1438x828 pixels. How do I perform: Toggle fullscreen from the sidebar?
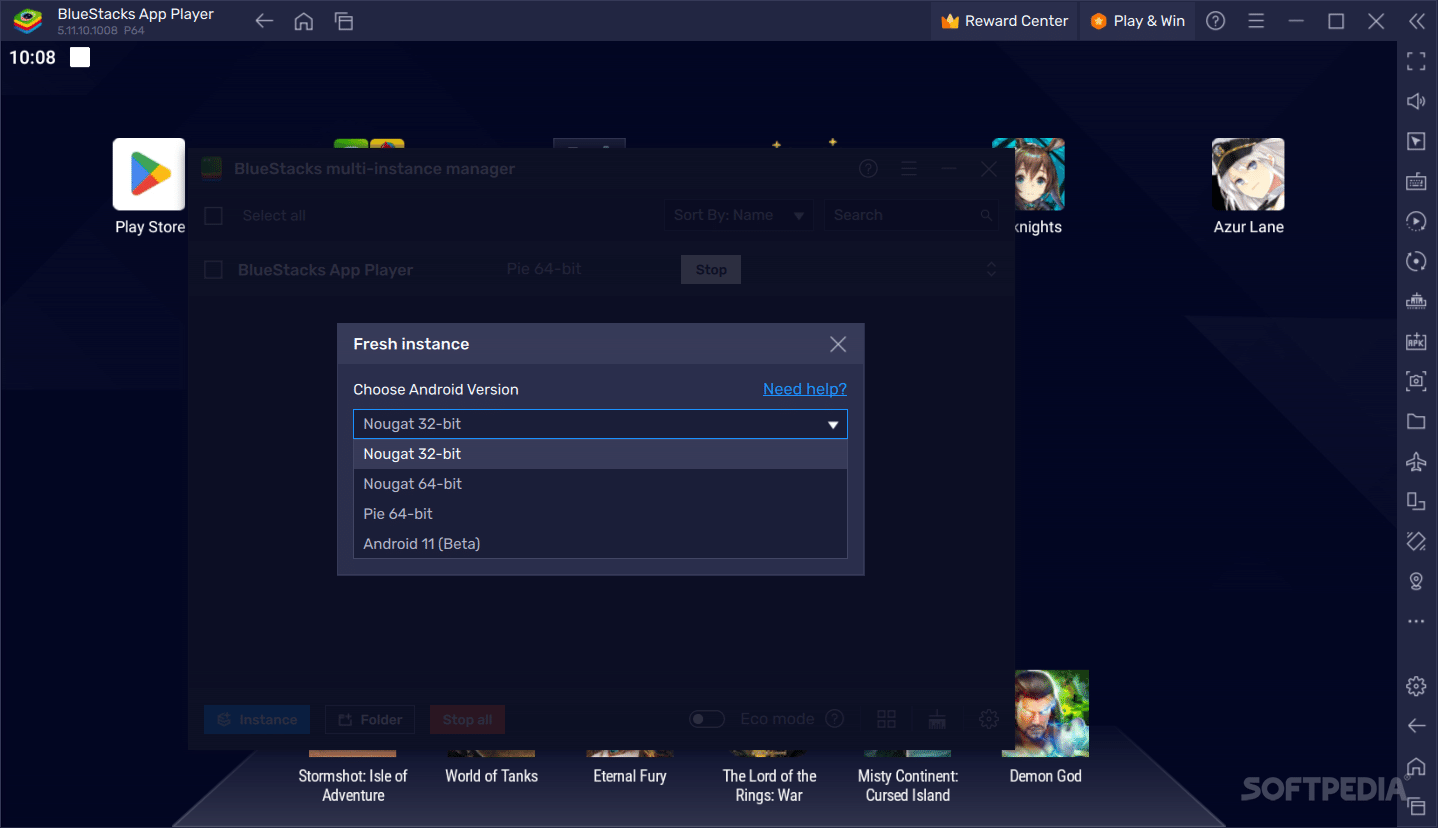click(x=1416, y=61)
